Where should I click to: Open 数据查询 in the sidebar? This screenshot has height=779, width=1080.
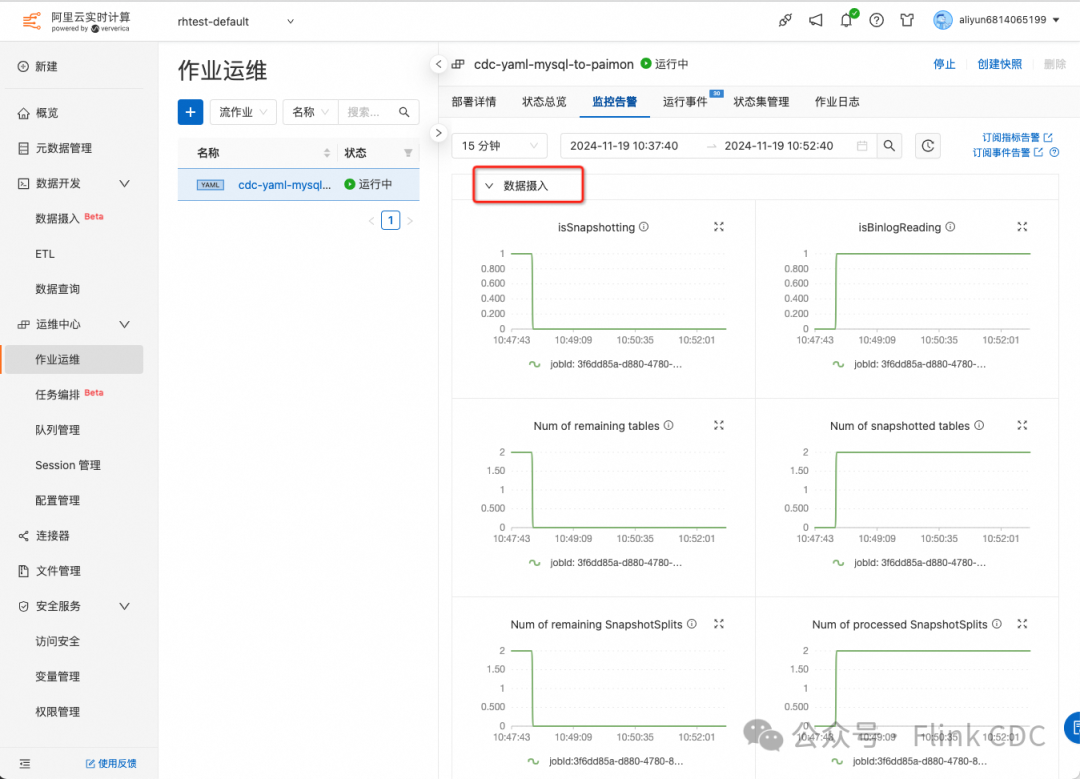click(x=57, y=289)
